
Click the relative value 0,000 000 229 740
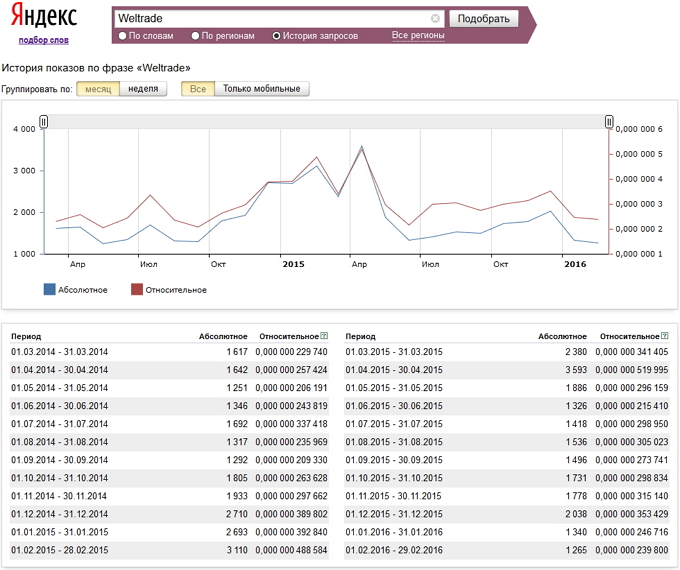(291, 352)
